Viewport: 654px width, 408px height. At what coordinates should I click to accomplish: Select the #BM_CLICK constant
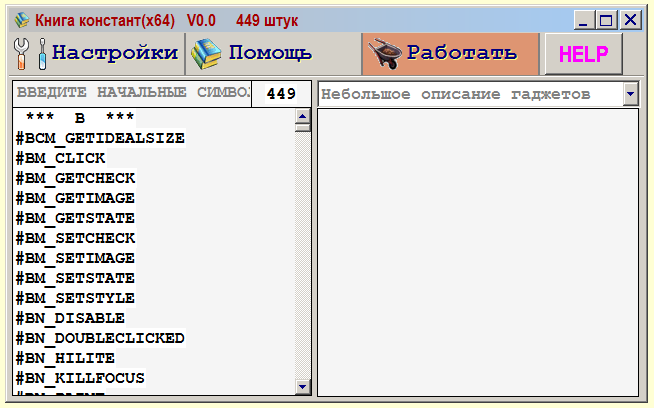coord(60,158)
